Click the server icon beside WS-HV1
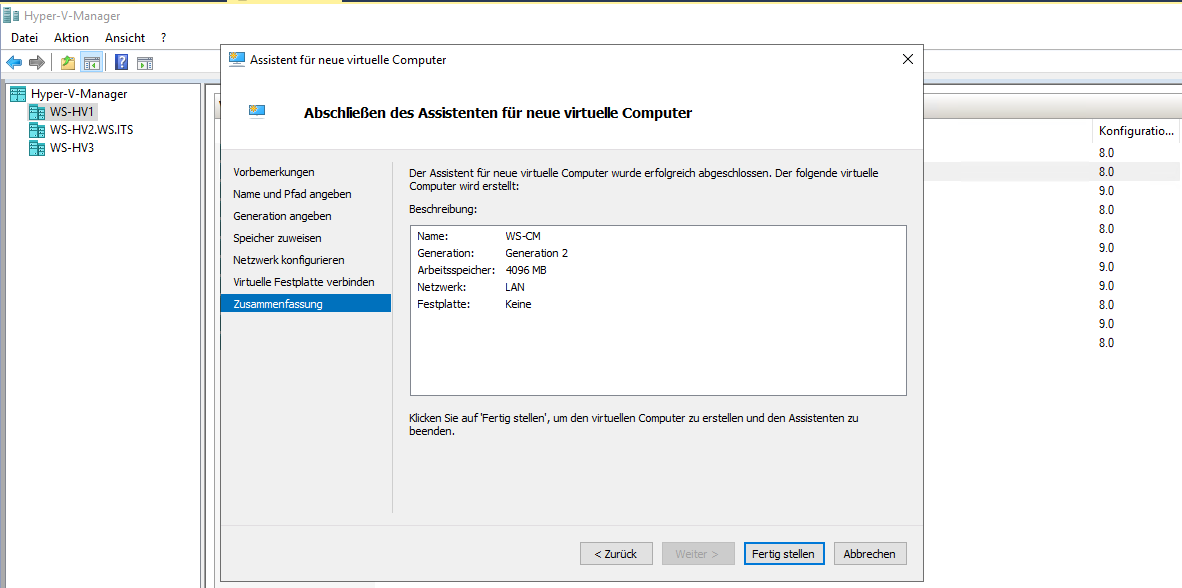 (37, 112)
